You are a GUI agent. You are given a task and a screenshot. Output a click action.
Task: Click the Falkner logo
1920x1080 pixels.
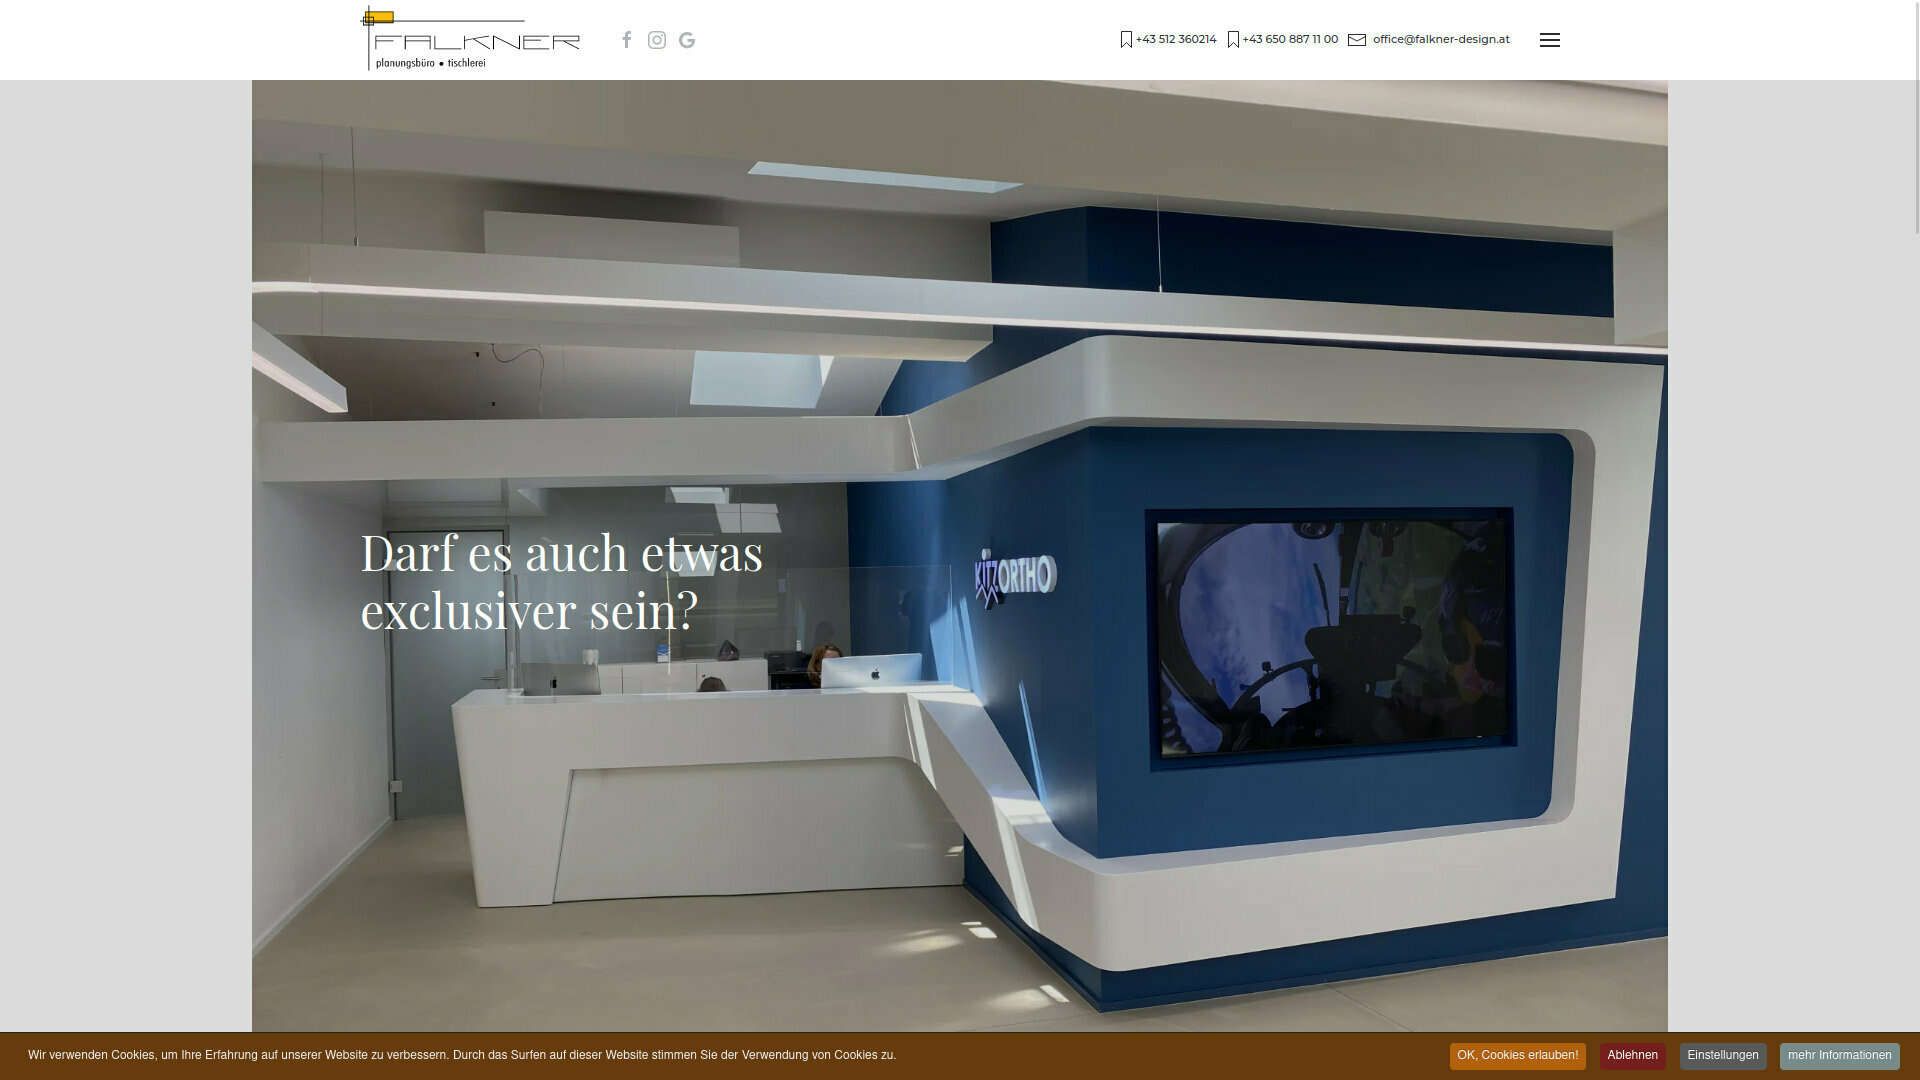click(x=470, y=39)
